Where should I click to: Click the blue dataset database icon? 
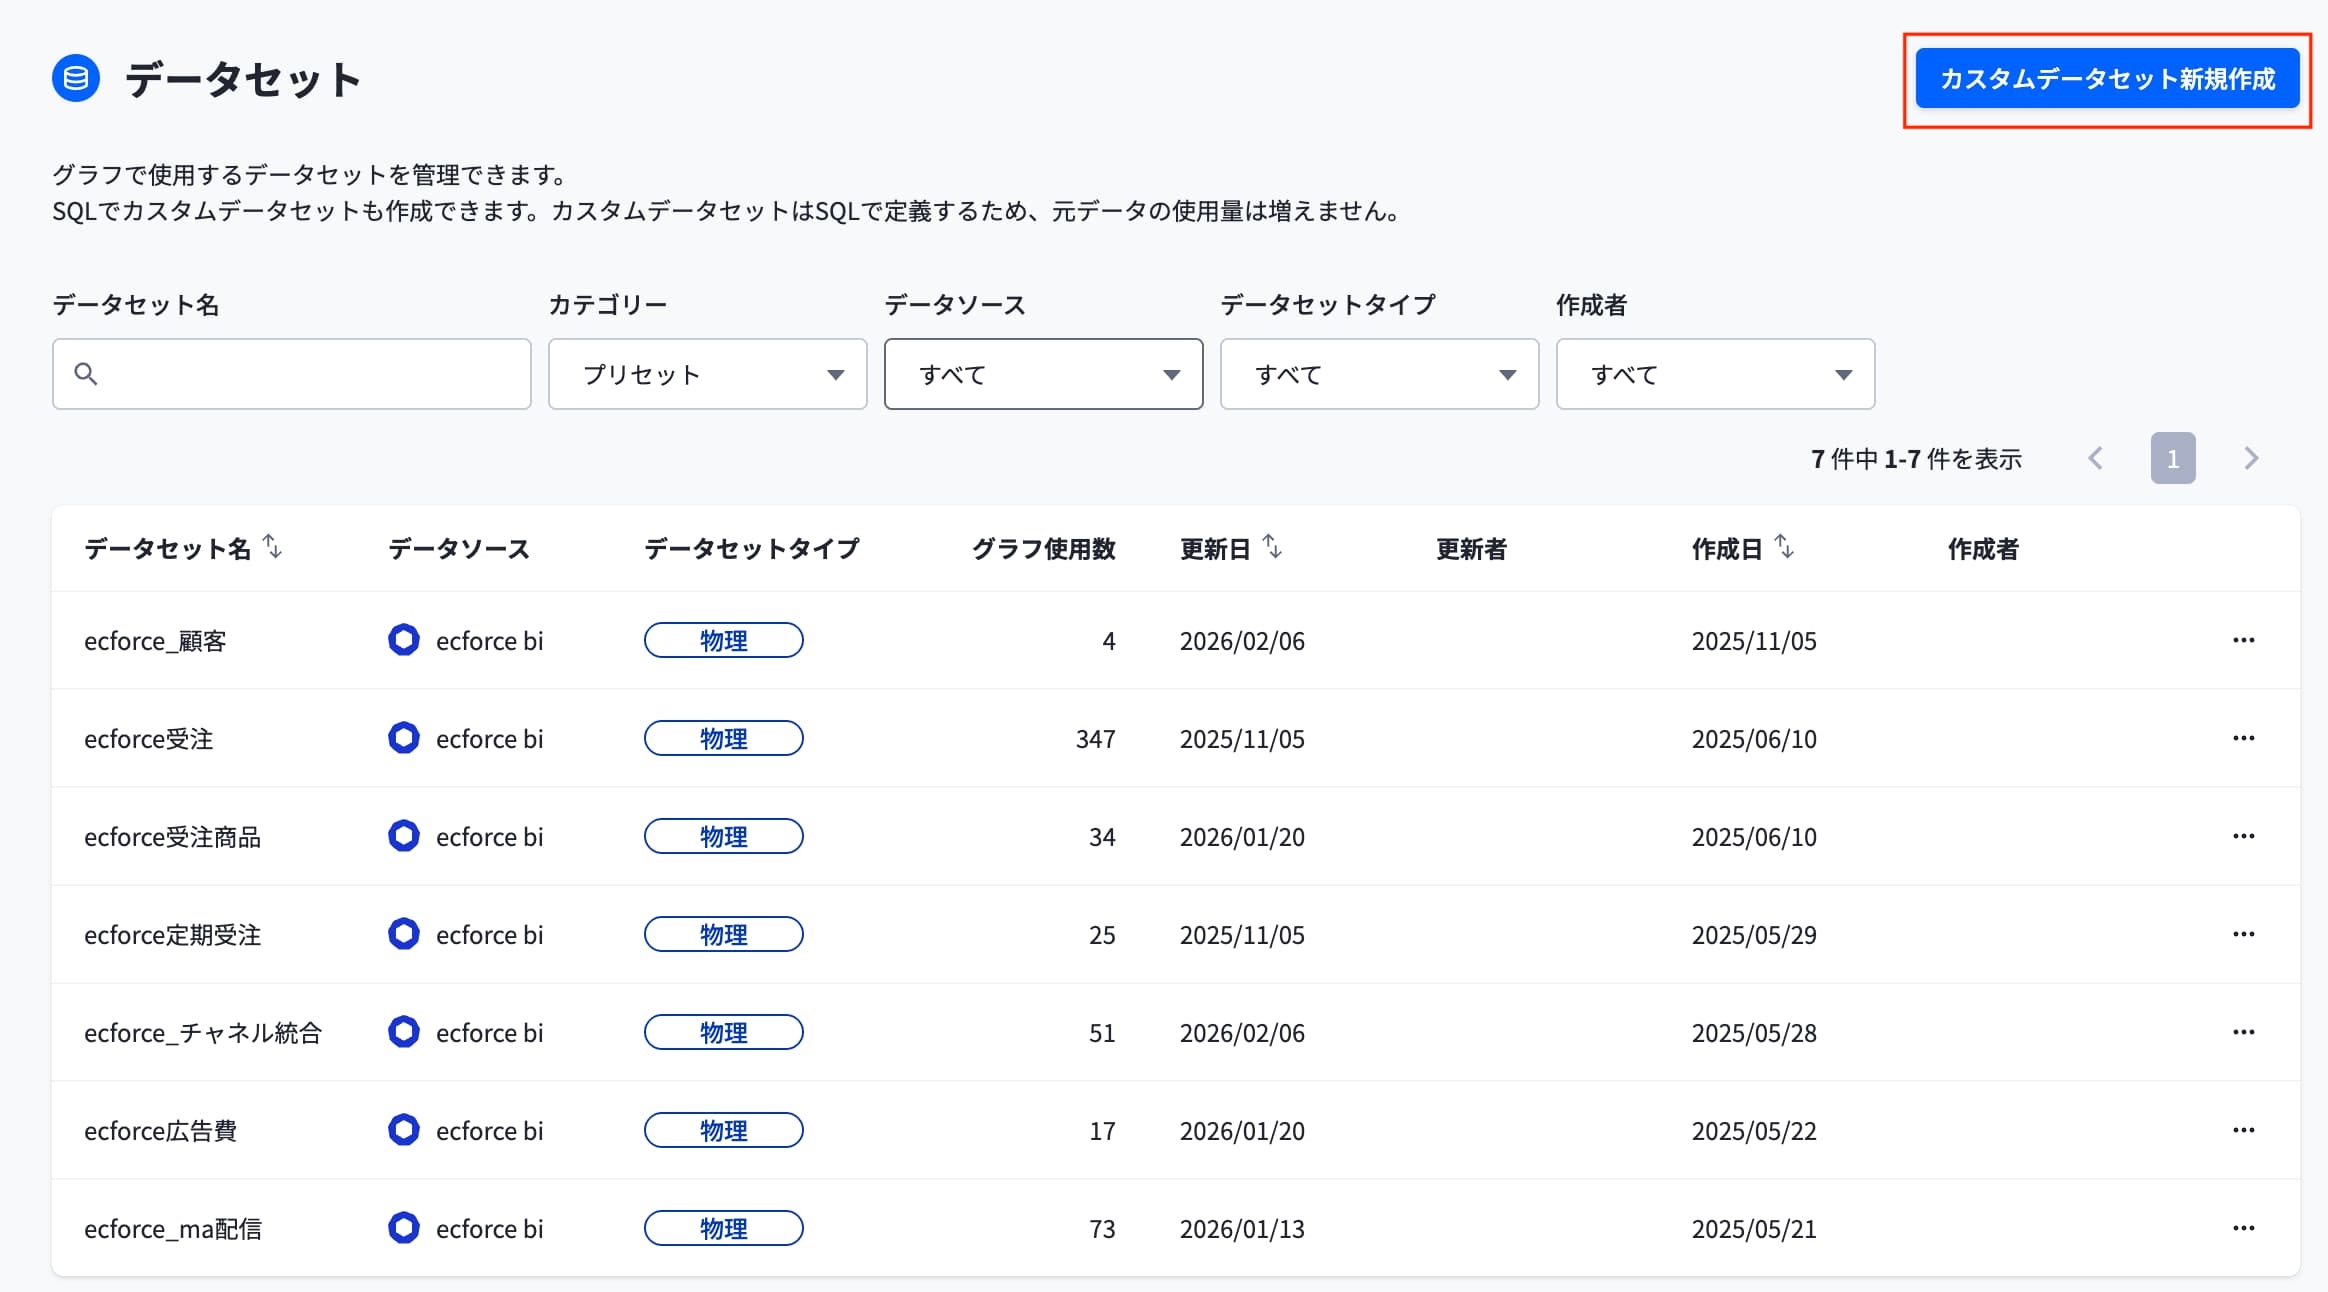click(x=76, y=78)
